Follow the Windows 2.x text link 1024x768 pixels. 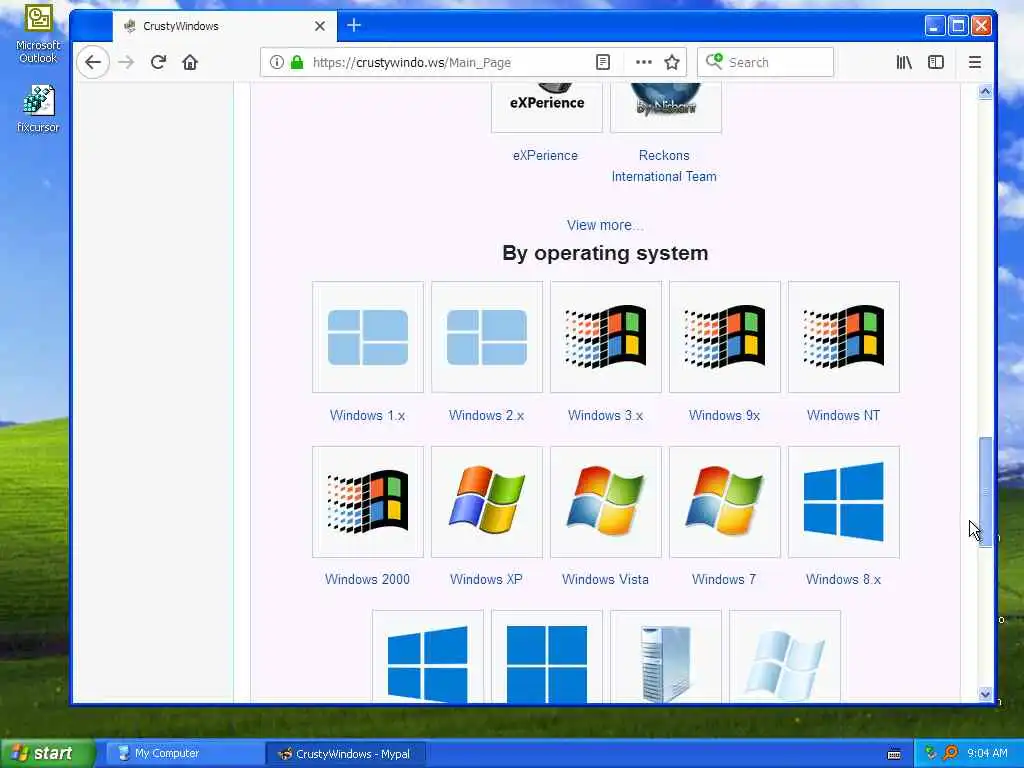(486, 415)
